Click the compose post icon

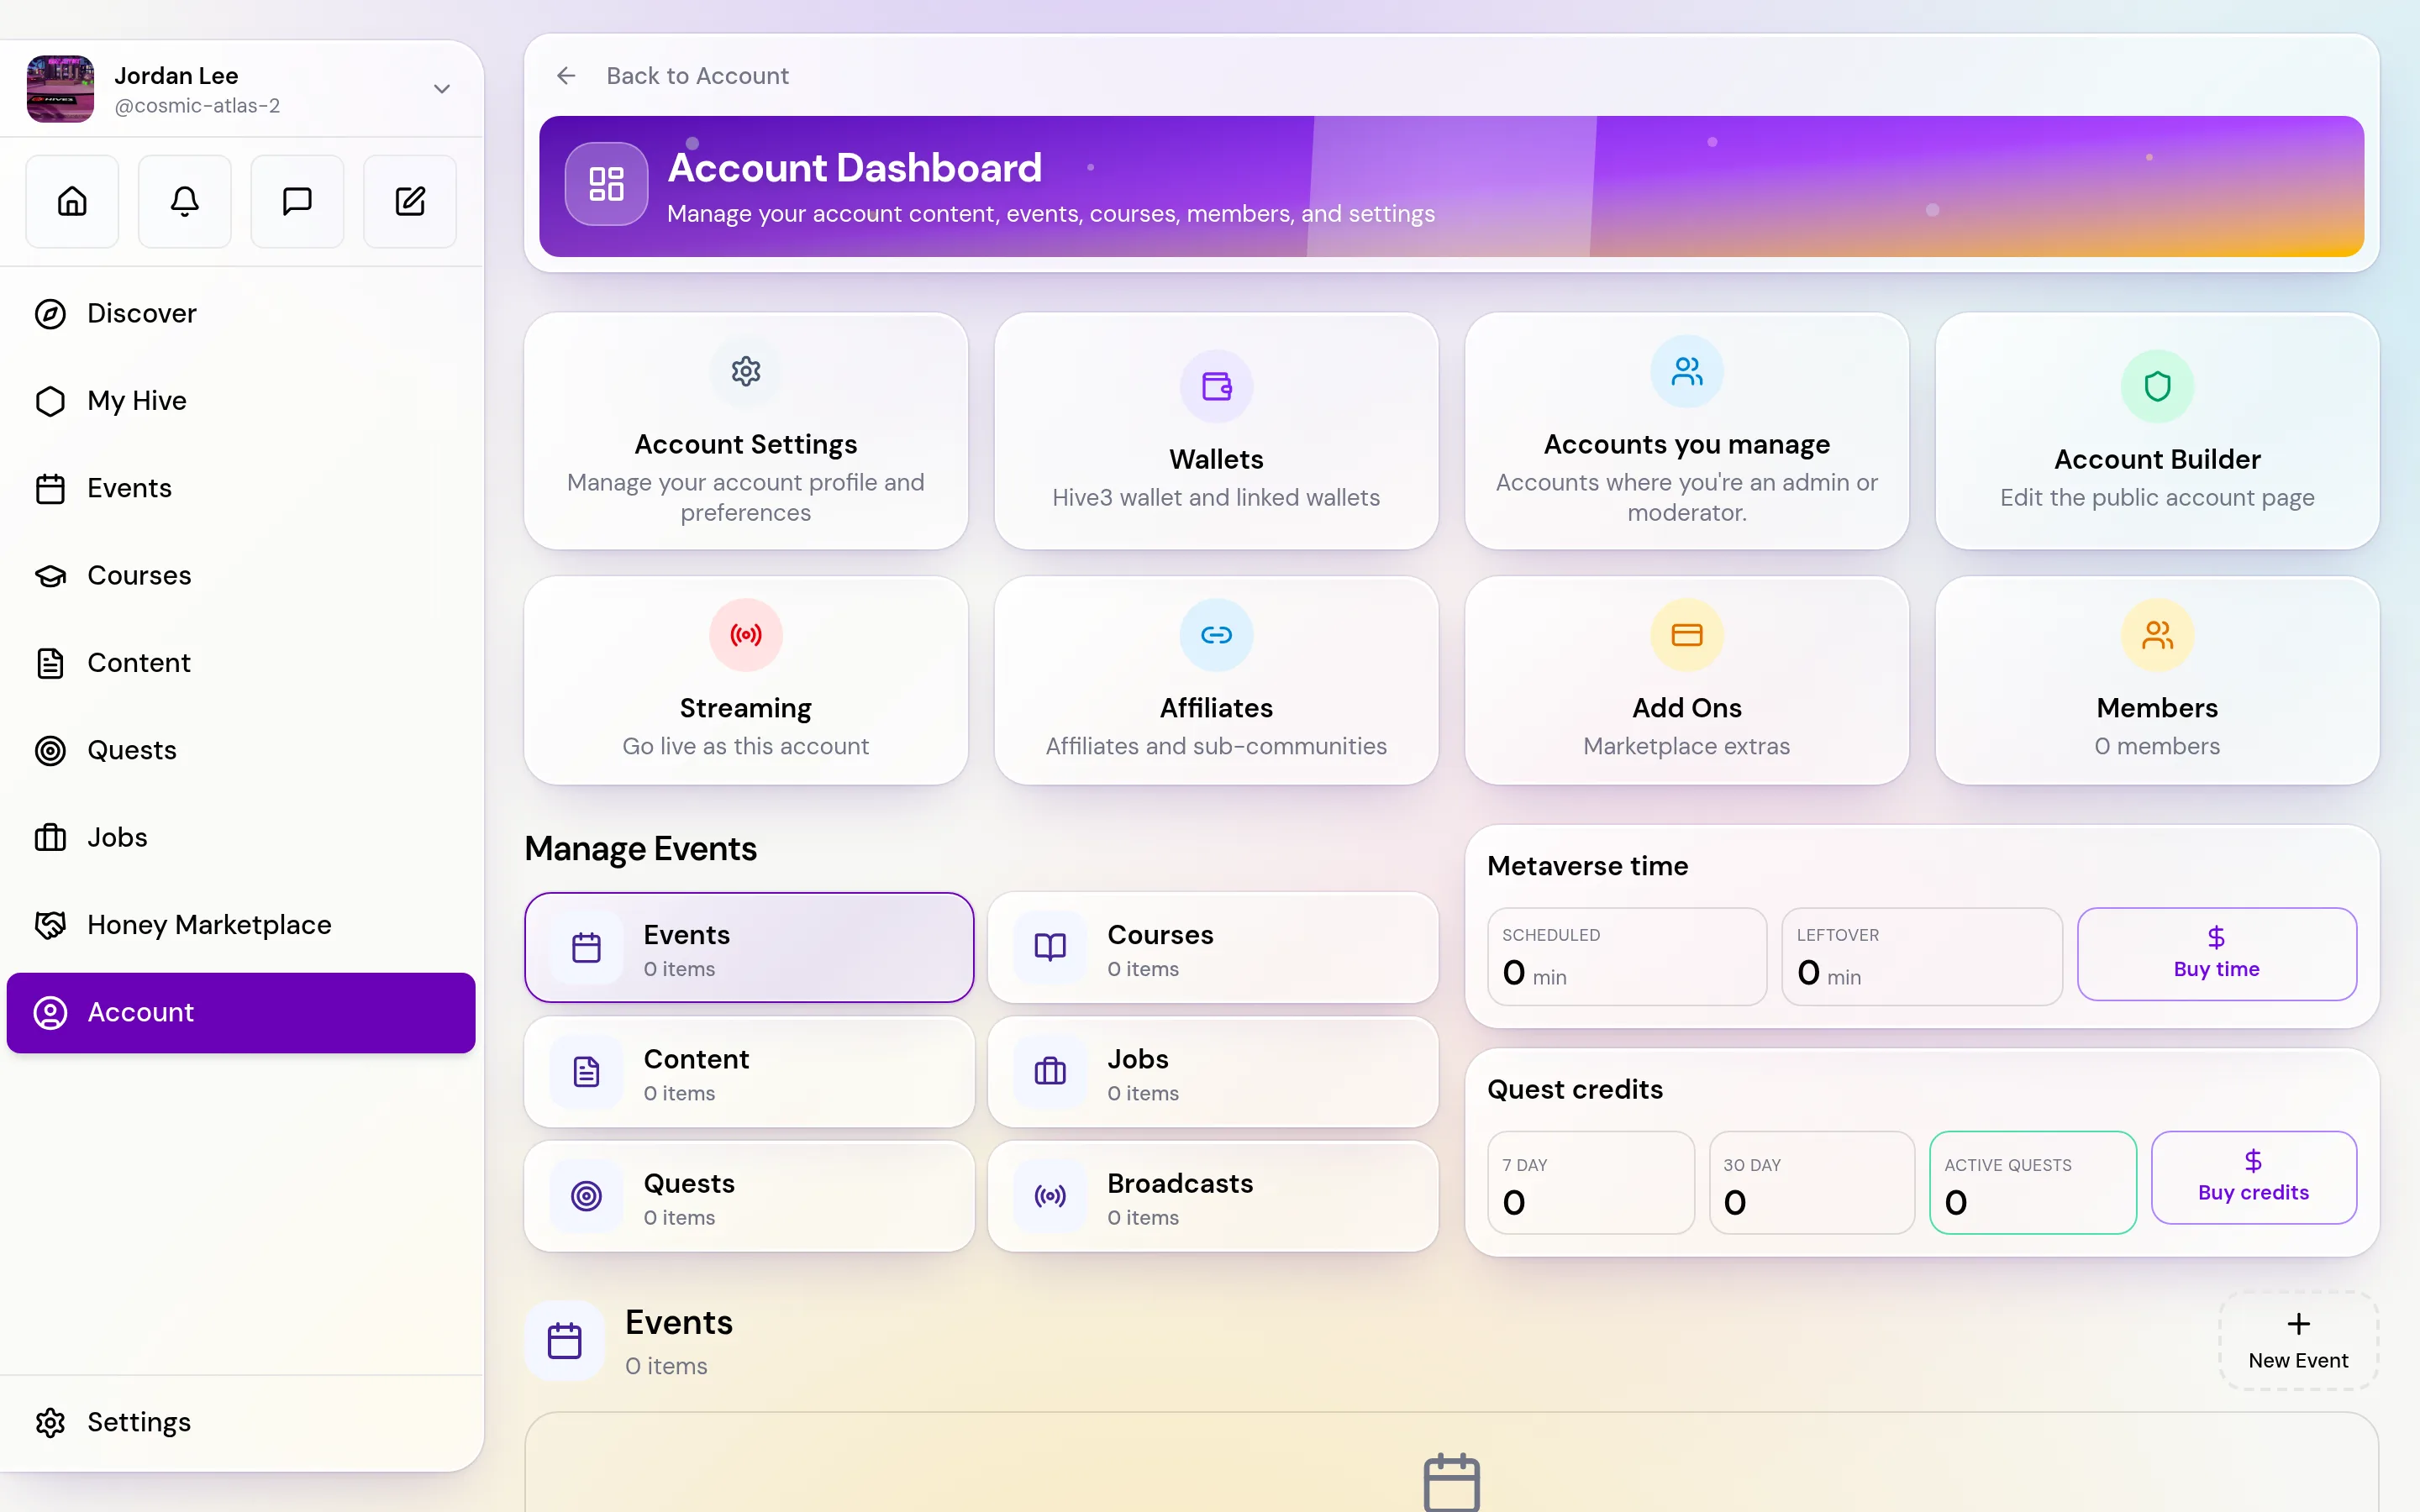410,201
